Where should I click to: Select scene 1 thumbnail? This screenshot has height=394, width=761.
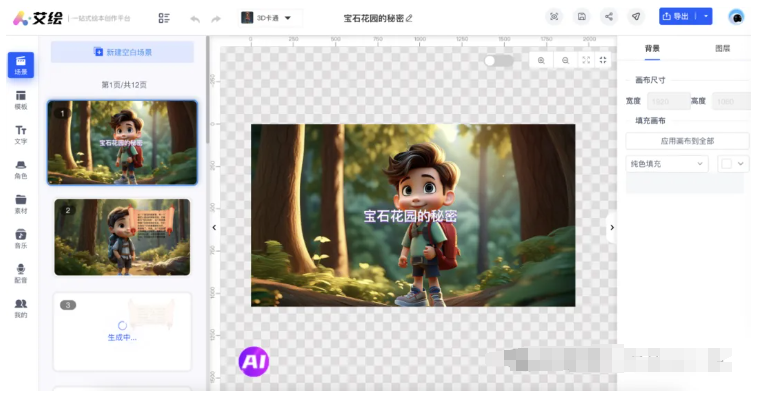tap(122, 143)
